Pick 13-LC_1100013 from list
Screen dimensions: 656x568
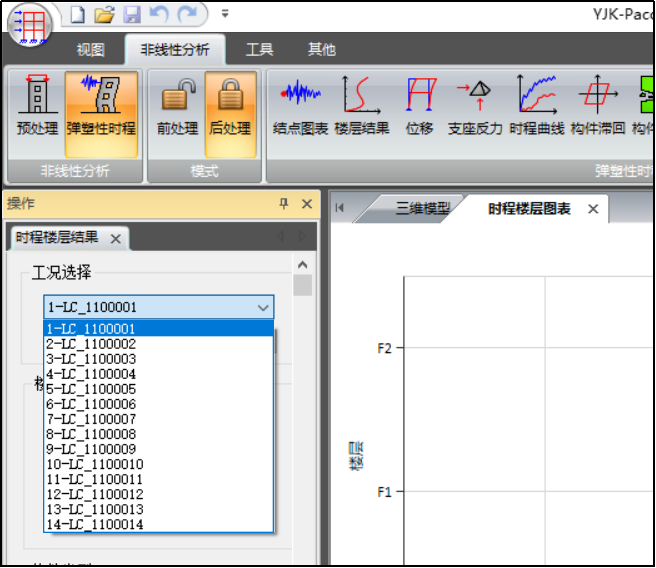[x=159, y=509]
